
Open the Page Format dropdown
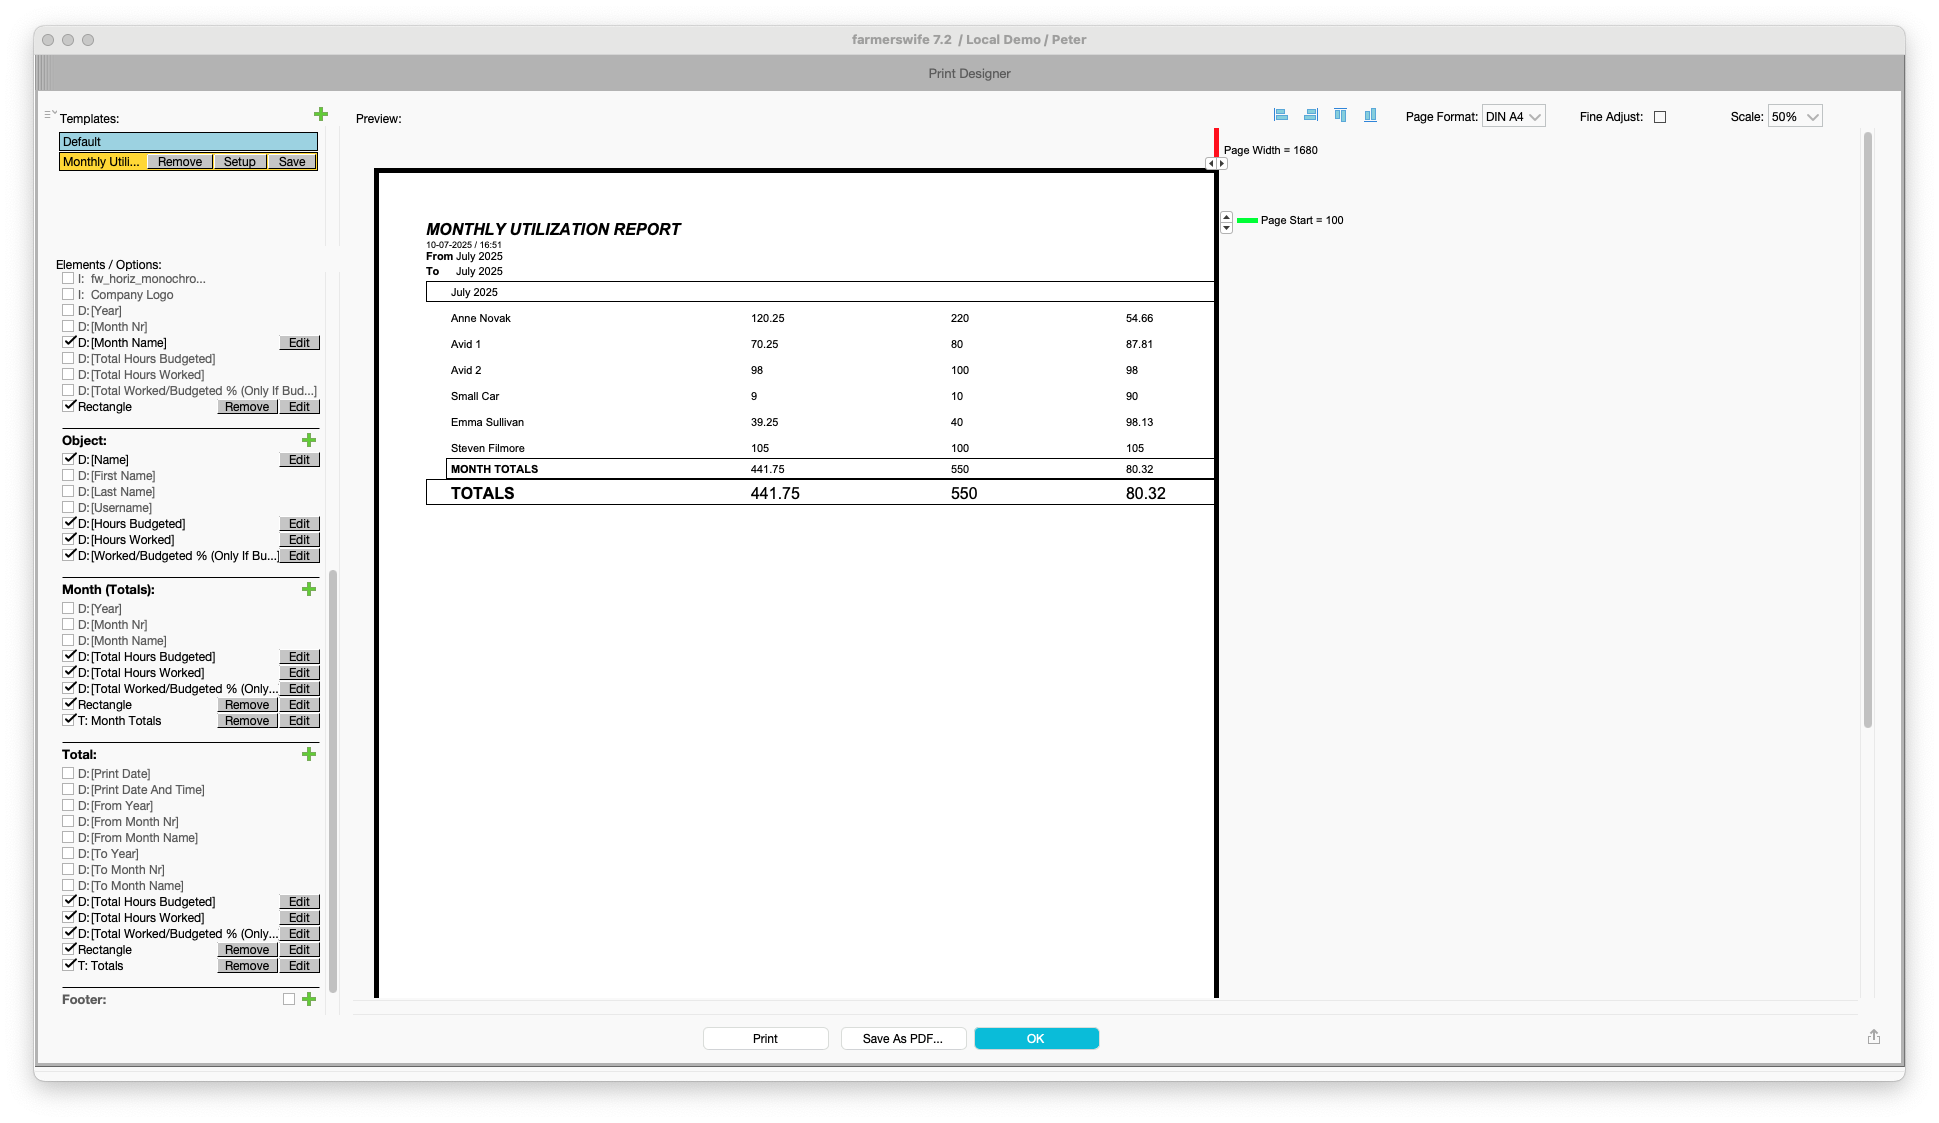pyautogui.click(x=1513, y=117)
